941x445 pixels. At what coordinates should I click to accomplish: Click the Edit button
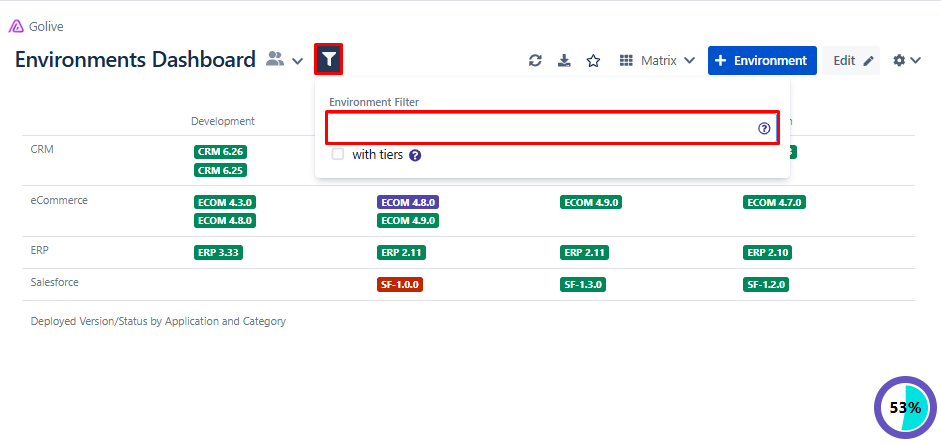pyautogui.click(x=852, y=61)
